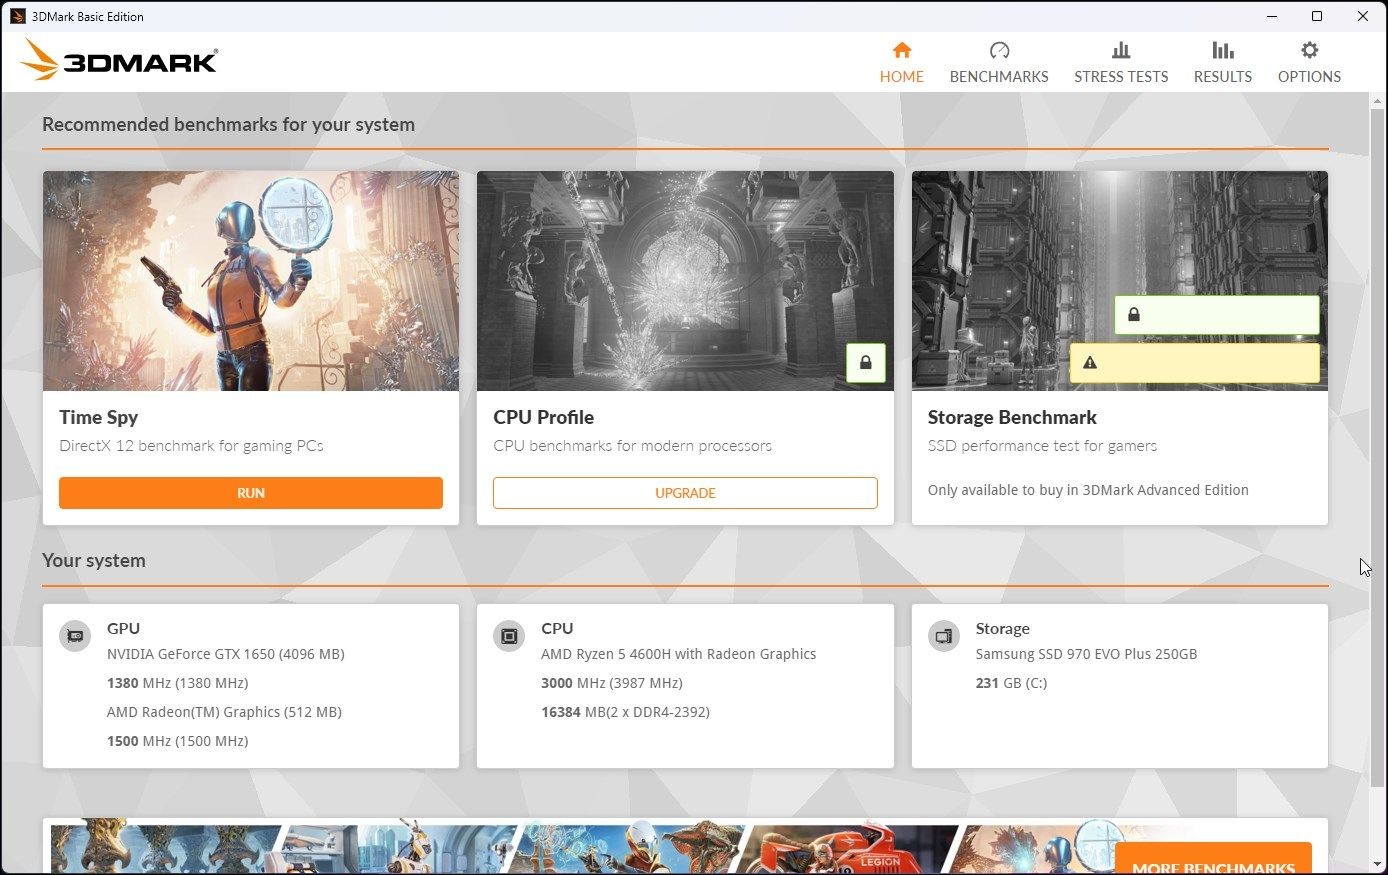Open the Time Spy thumbnail image
This screenshot has height=875, width=1388.
251,281
